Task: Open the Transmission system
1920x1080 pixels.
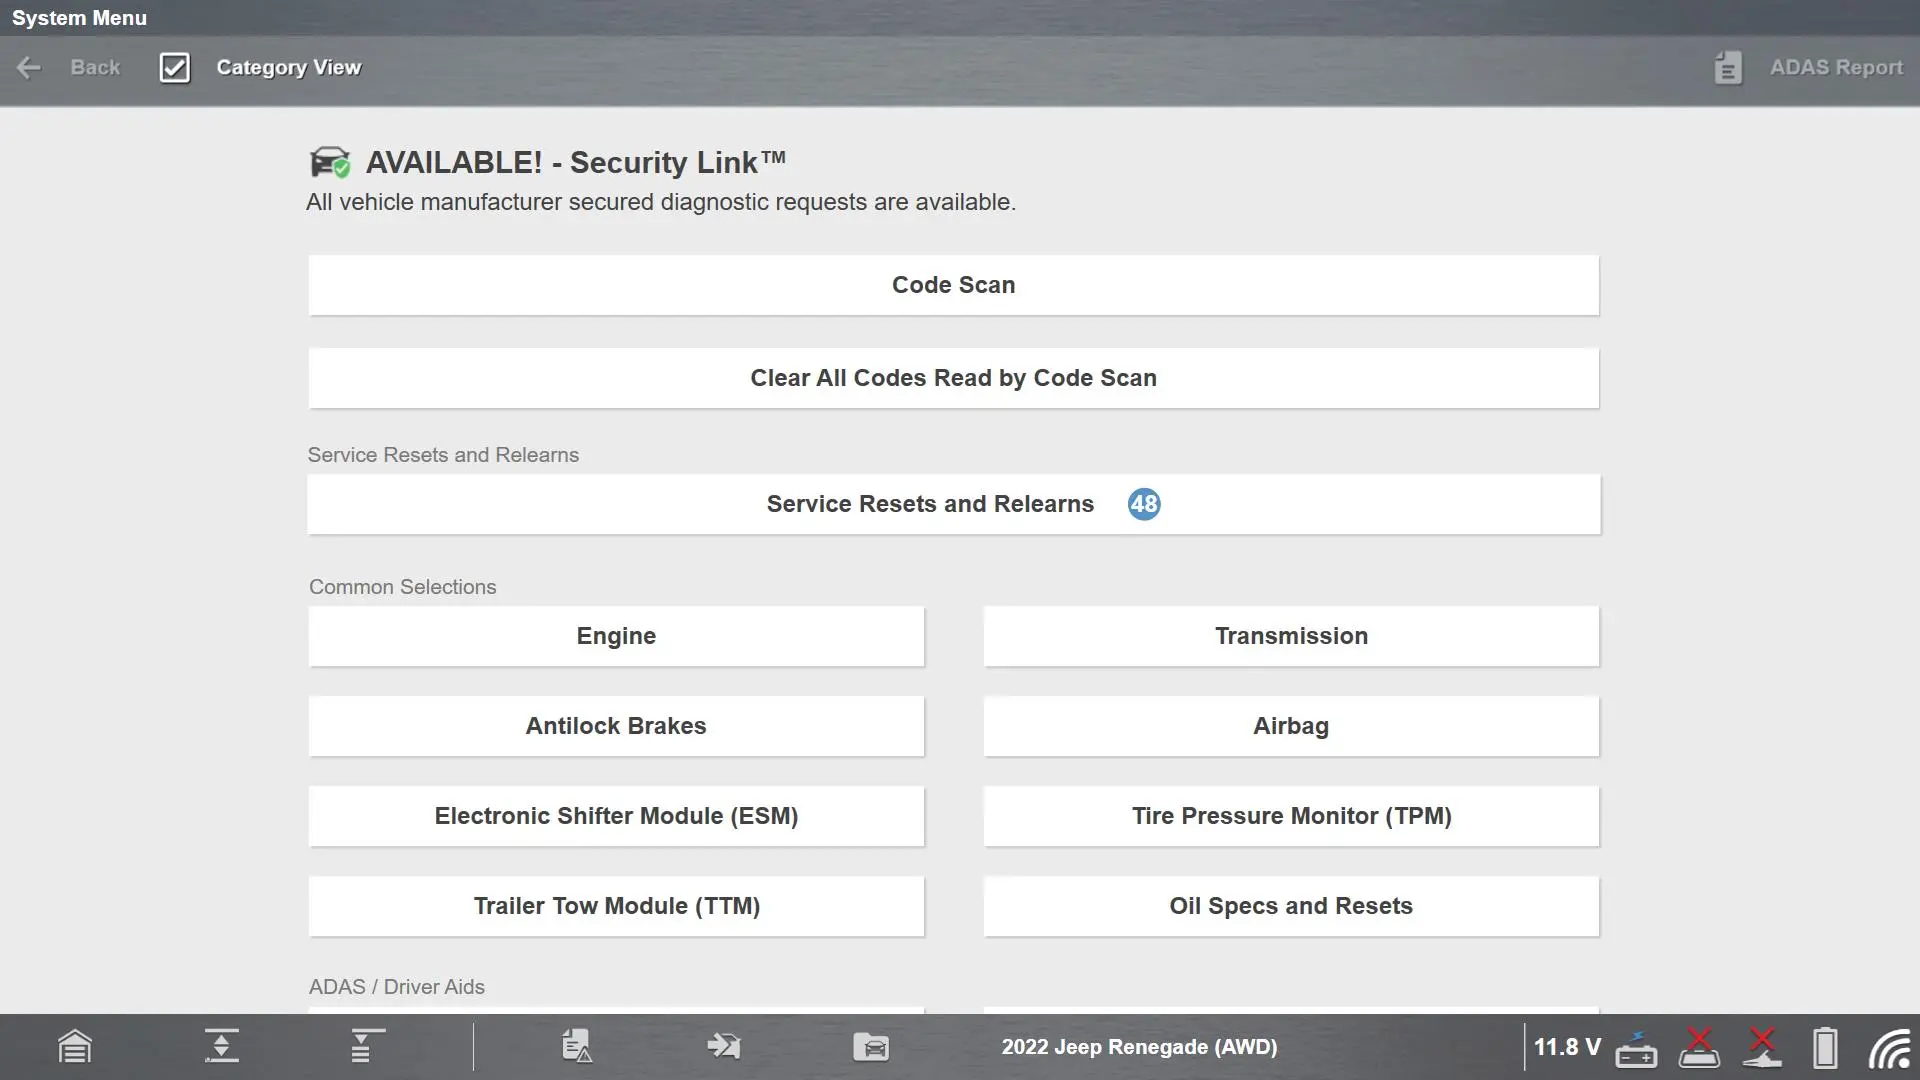Action: (1291, 636)
